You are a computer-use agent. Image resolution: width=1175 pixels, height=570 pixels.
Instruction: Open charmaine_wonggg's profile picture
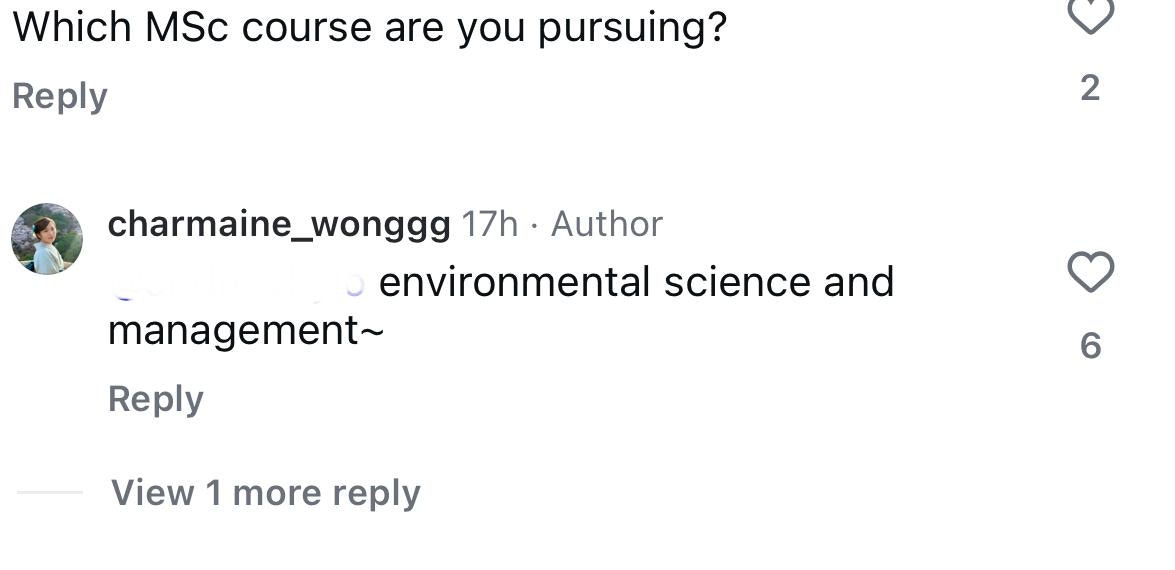click(x=46, y=238)
